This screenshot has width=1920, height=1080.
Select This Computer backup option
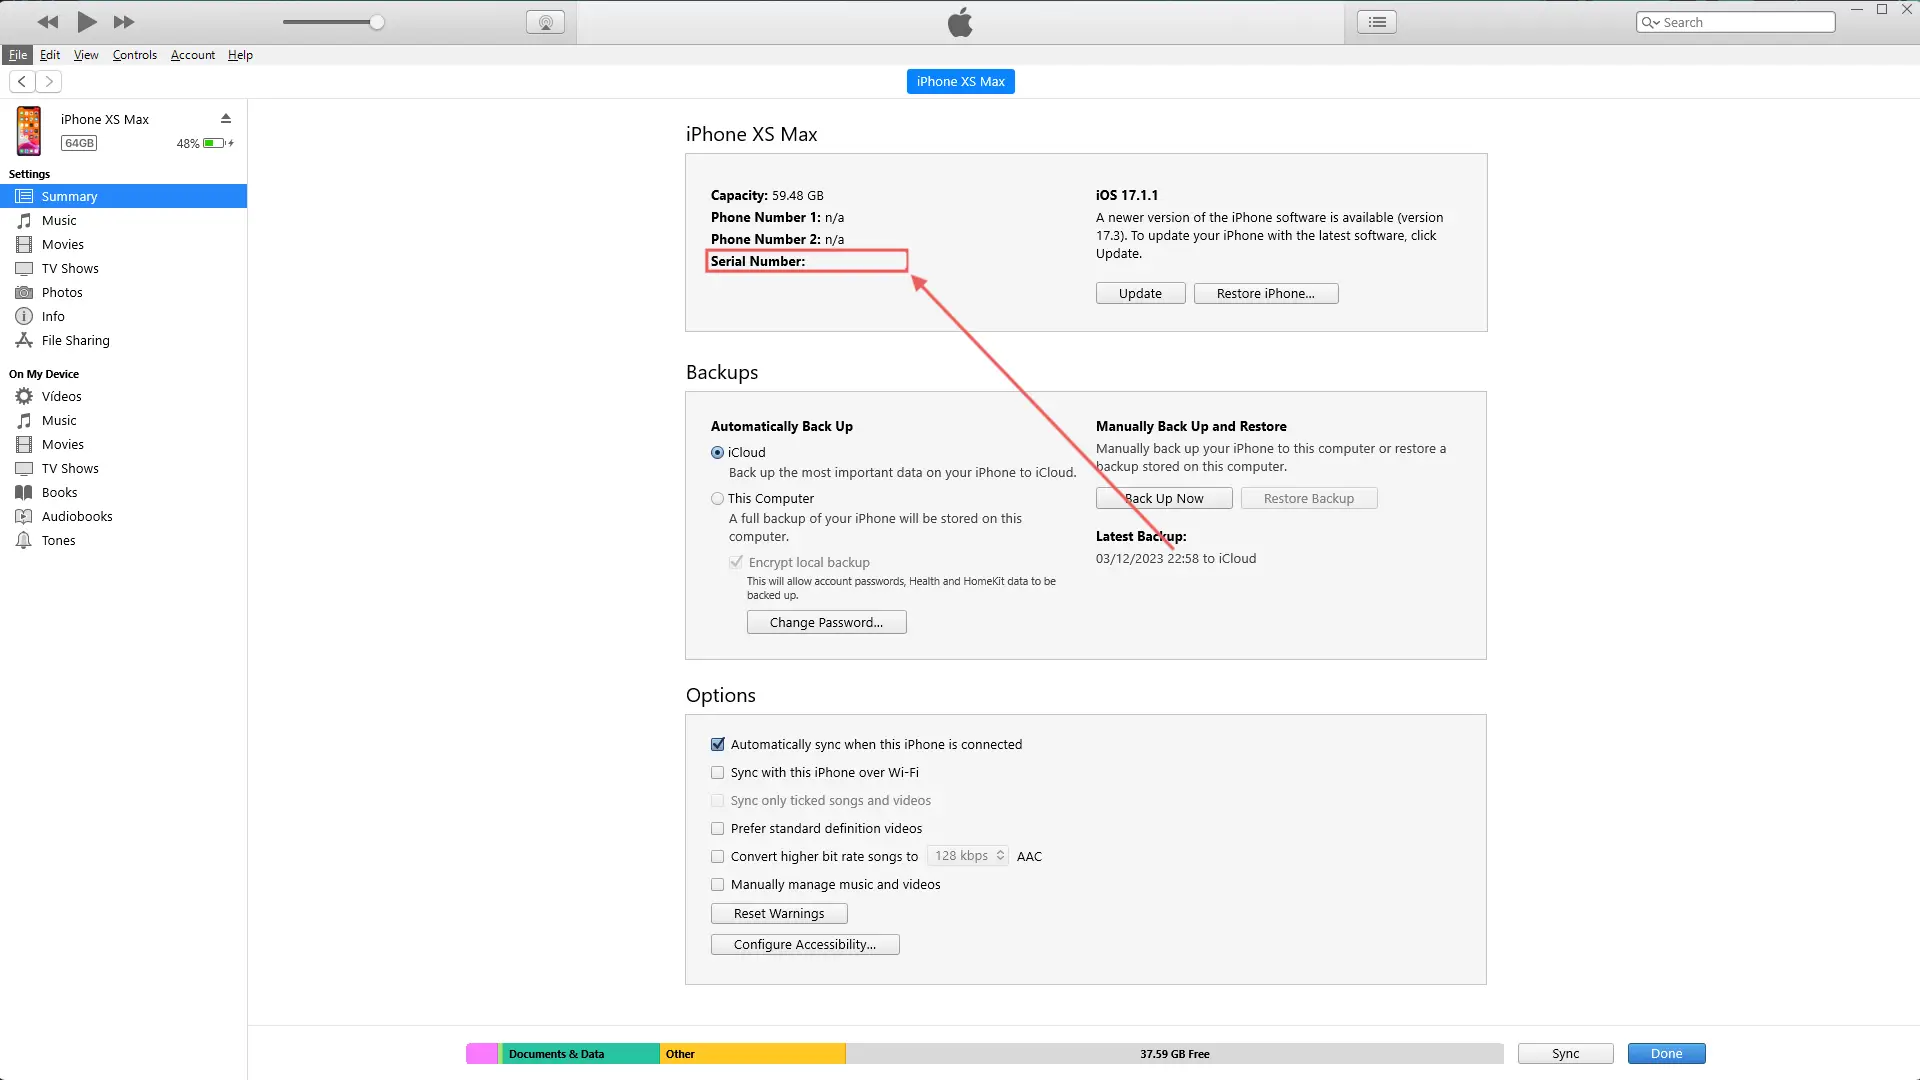[x=718, y=499]
